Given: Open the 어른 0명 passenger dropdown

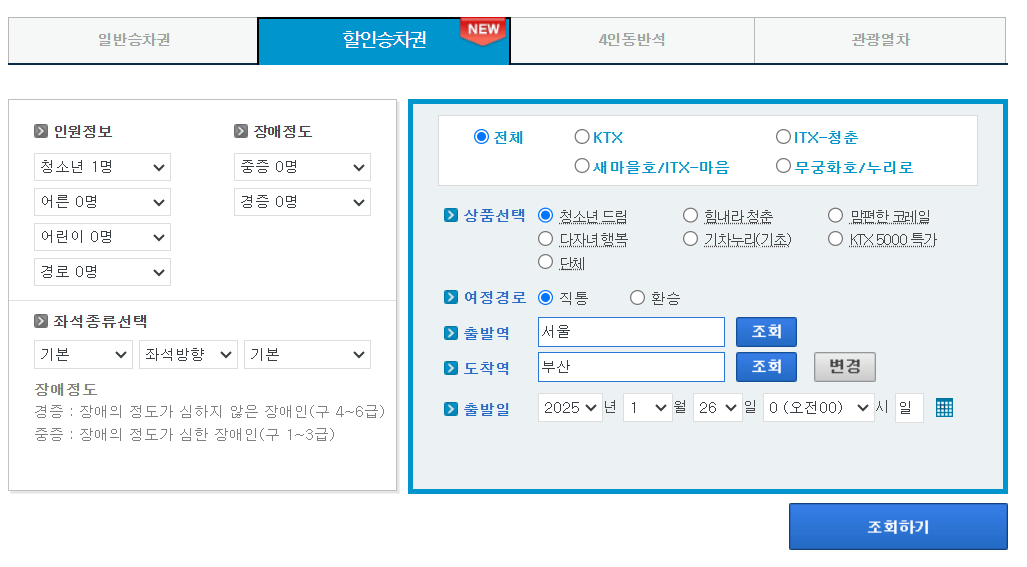Looking at the screenshot, I should (x=102, y=202).
